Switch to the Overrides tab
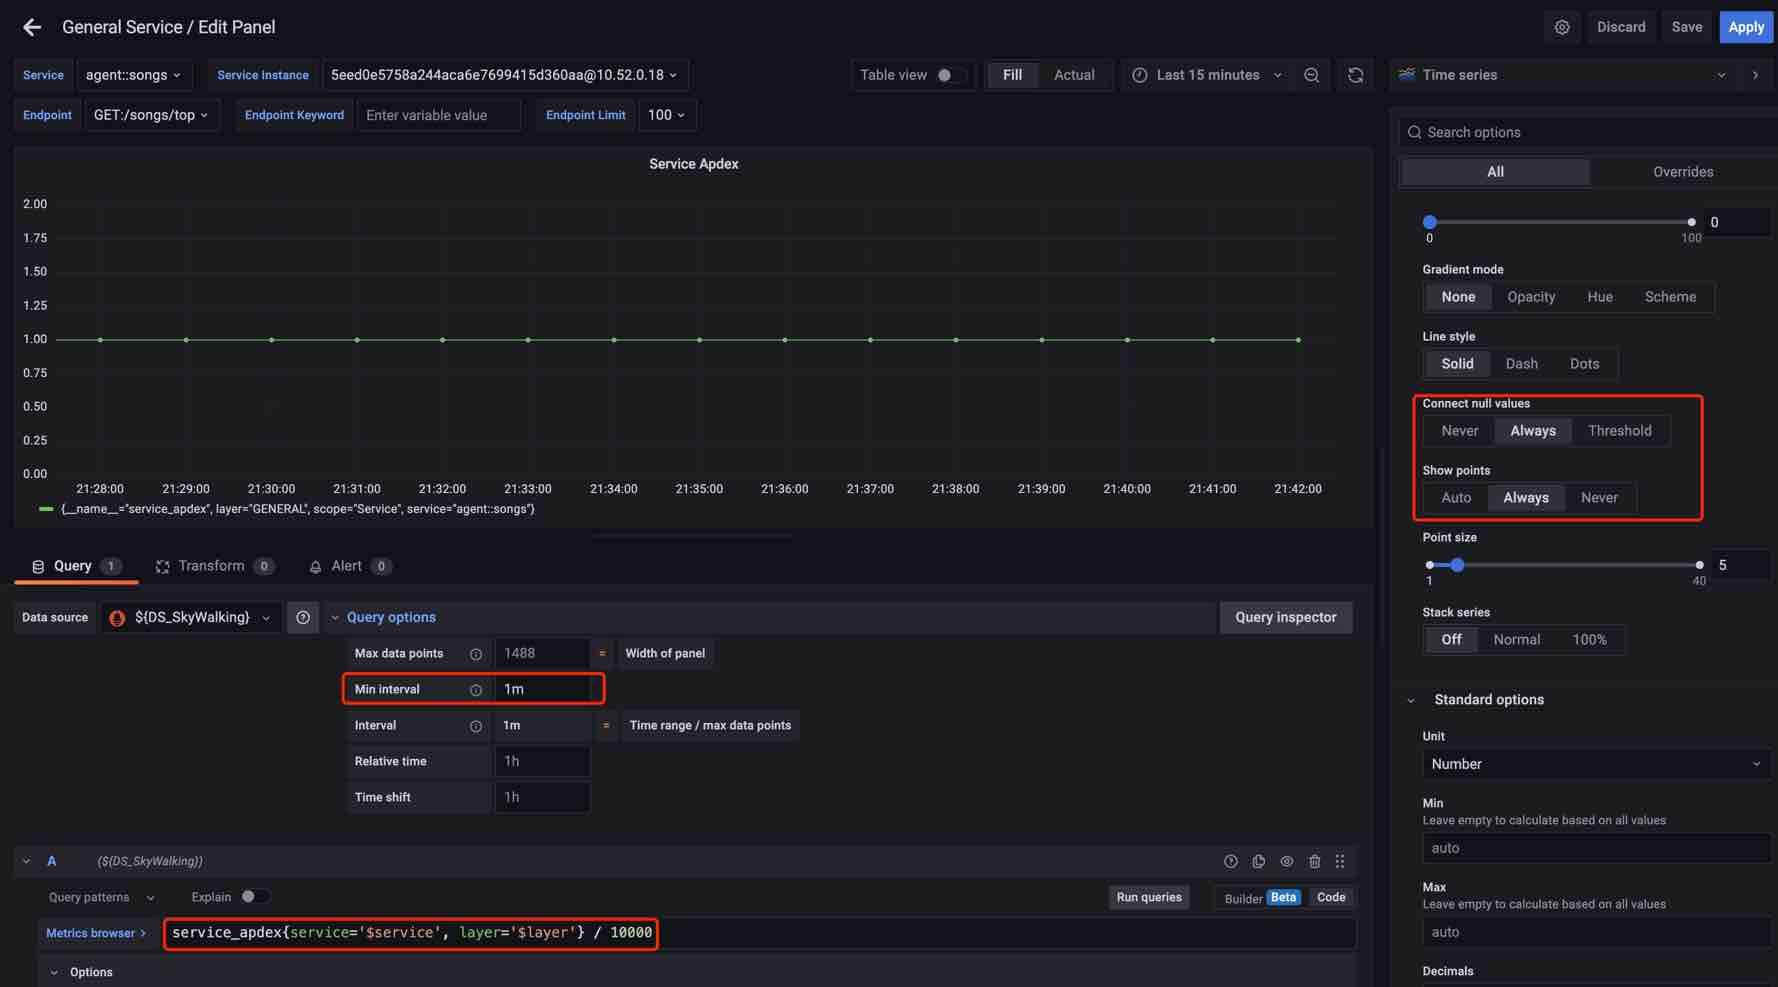Screen dimensions: 1778x987 [x=1682, y=172]
